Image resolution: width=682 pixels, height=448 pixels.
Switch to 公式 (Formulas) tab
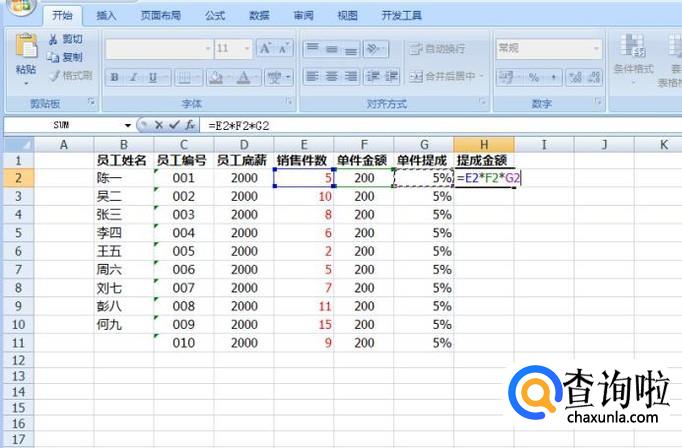pos(215,16)
